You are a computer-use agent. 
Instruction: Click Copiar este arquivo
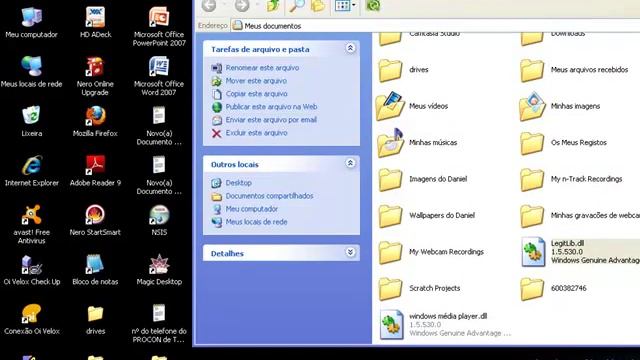tap(257, 94)
